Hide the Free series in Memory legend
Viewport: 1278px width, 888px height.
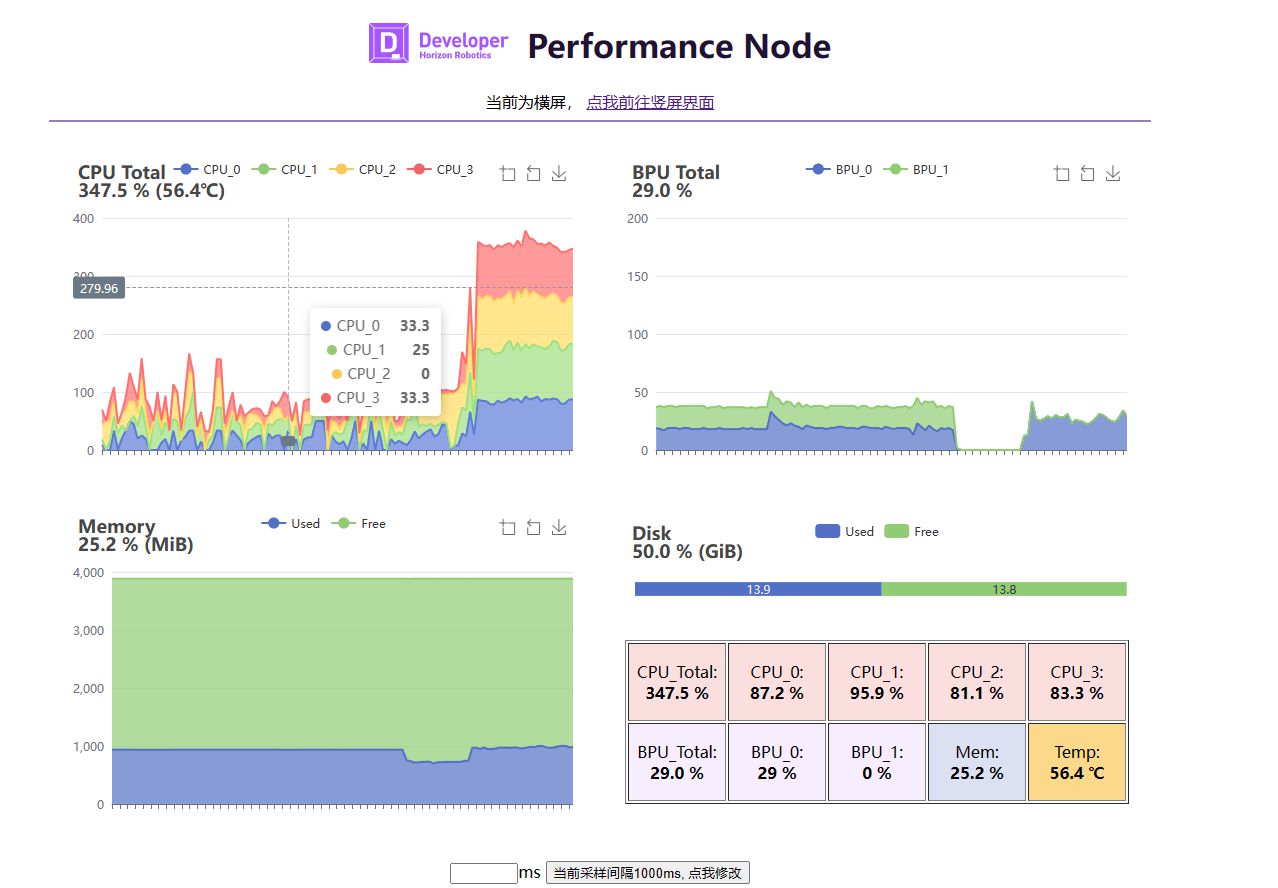coord(360,524)
